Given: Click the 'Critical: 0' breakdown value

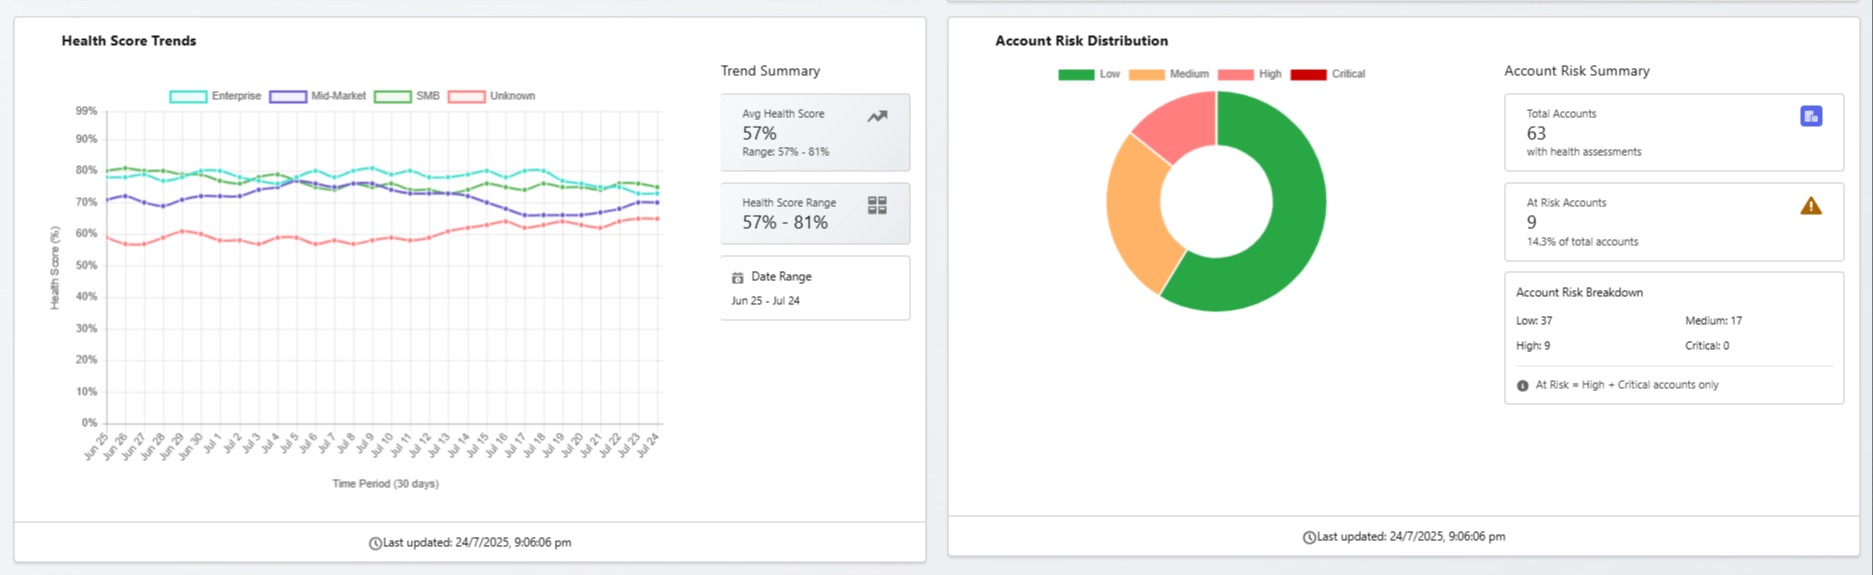Looking at the screenshot, I should coord(1707,346).
